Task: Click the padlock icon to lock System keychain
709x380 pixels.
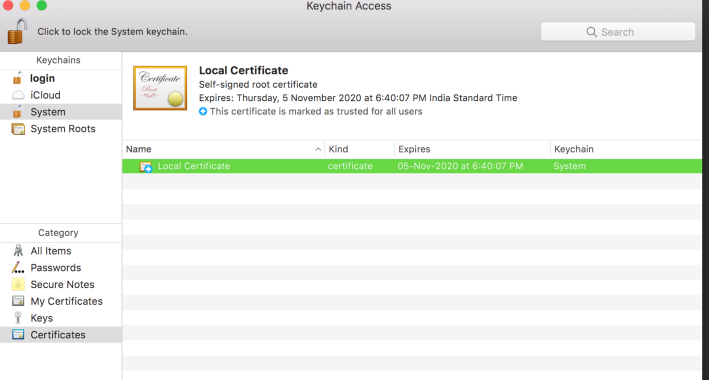Action: pyautogui.click(x=17, y=32)
